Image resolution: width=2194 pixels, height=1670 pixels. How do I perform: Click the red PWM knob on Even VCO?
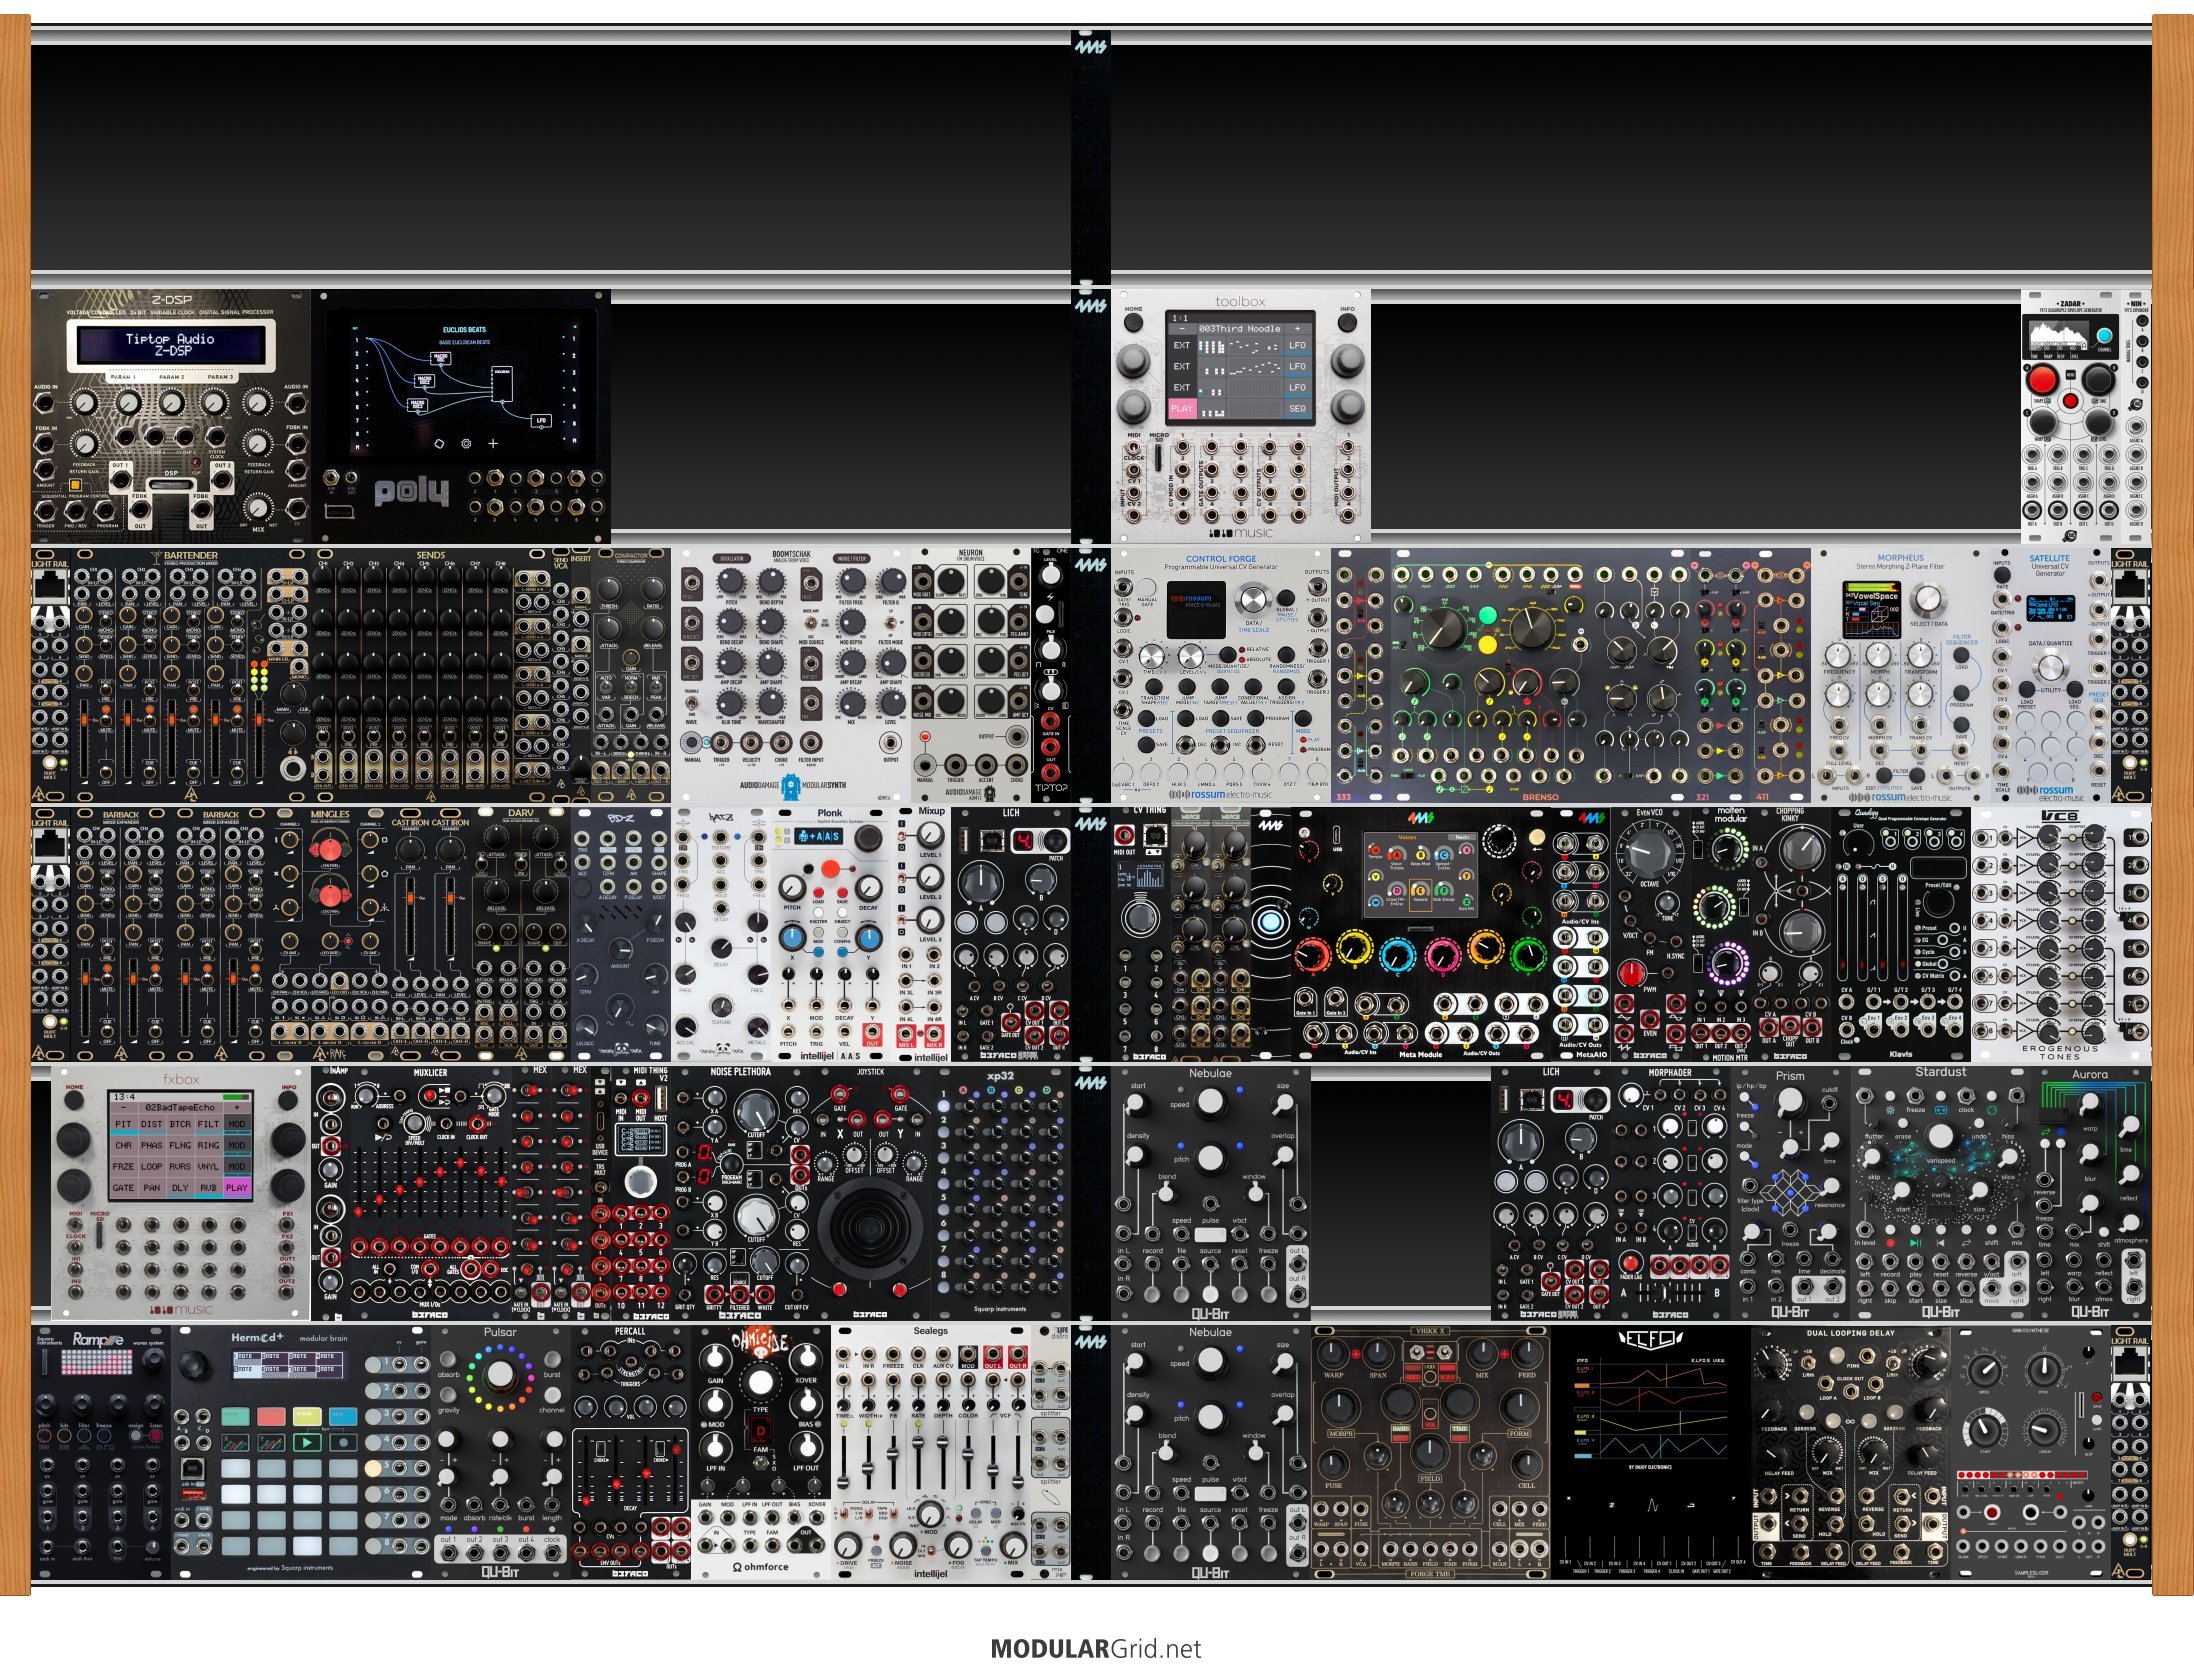point(1631,973)
